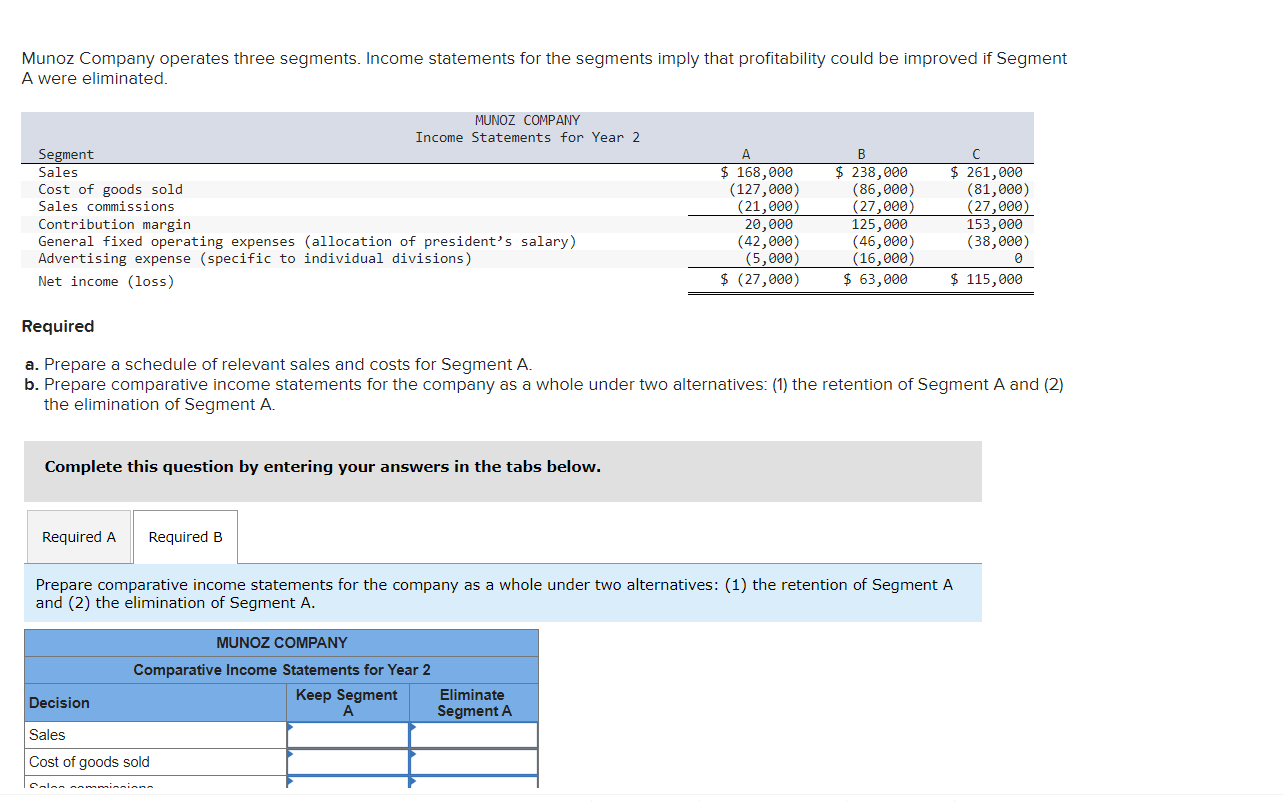Click the Sales input cell under Eliminate Segment A

pyautogui.click(x=474, y=734)
